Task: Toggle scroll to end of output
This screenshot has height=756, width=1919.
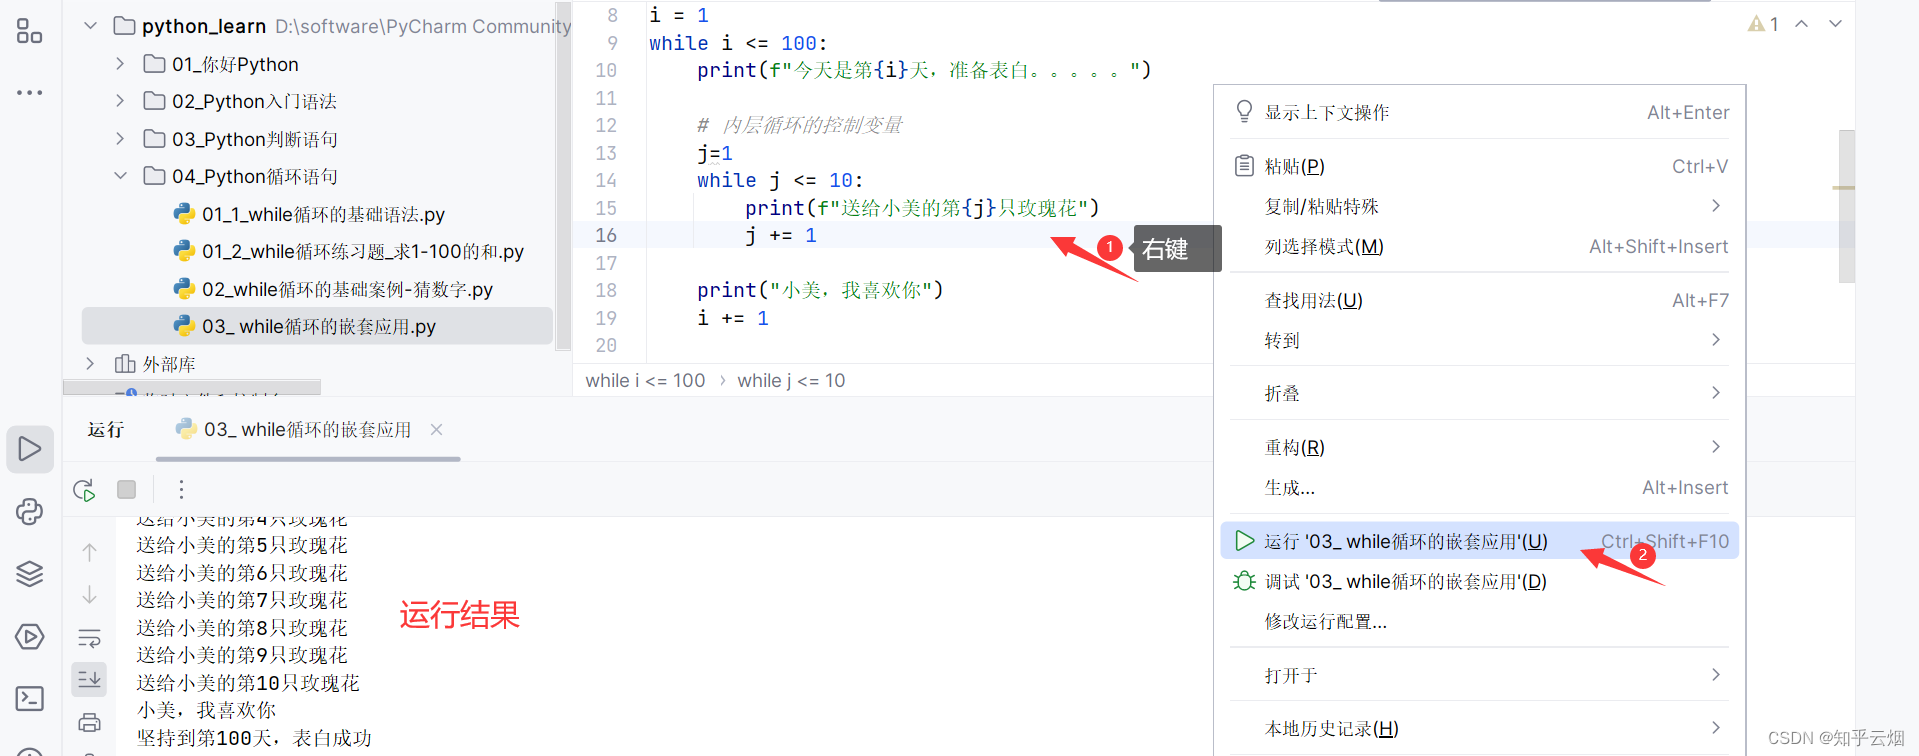Action: [x=89, y=679]
